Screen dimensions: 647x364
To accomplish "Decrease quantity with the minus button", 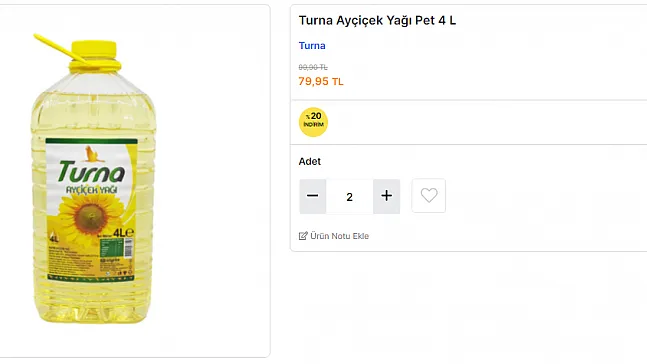I will [313, 196].
